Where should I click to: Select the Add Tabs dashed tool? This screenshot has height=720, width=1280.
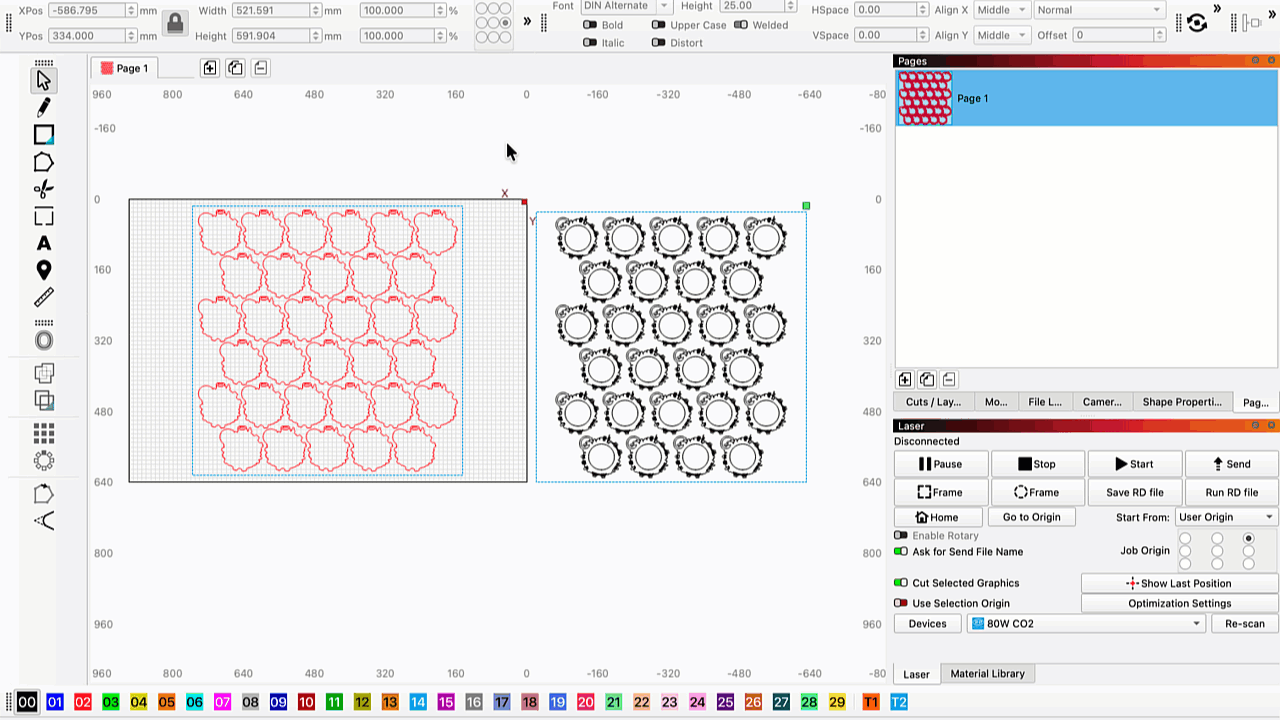click(43, 217)
